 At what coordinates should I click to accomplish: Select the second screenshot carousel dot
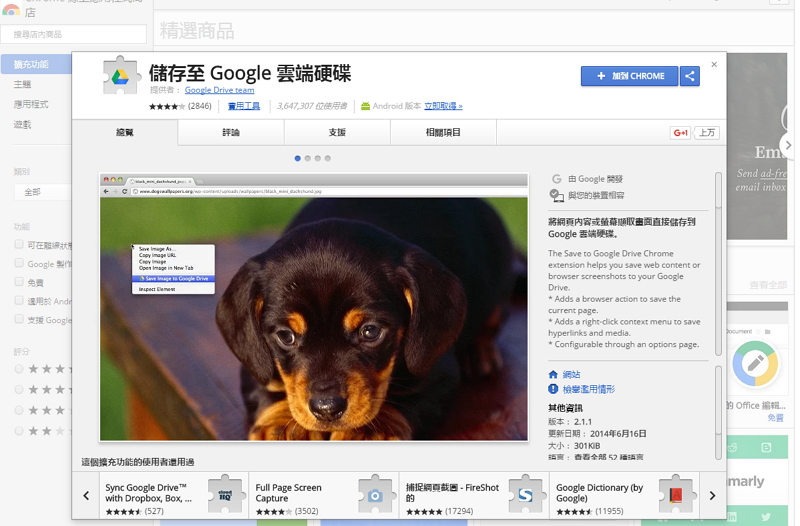[307, 158]
